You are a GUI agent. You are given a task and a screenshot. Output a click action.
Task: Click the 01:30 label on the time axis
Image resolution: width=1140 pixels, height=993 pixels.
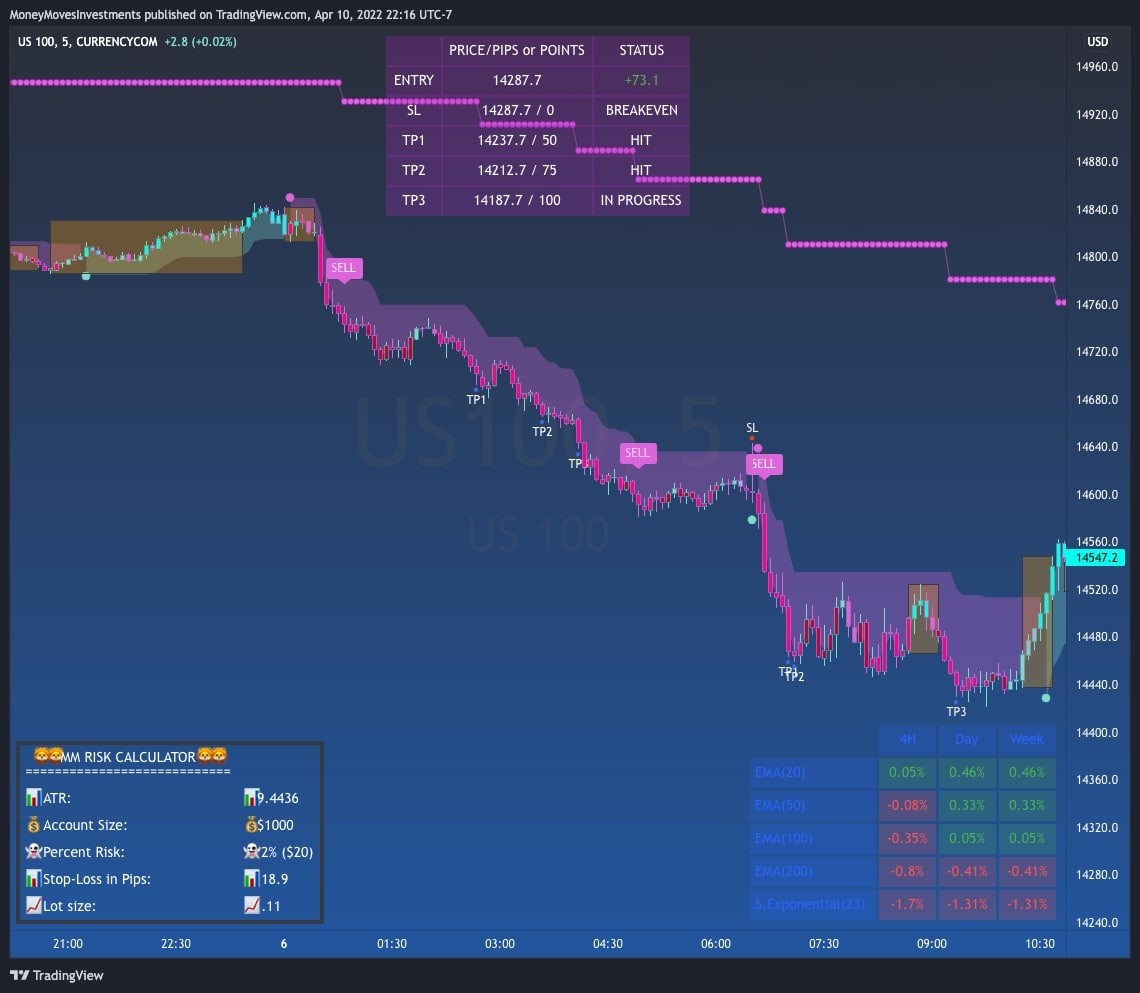pyautogui.click(x=392, y=944)
